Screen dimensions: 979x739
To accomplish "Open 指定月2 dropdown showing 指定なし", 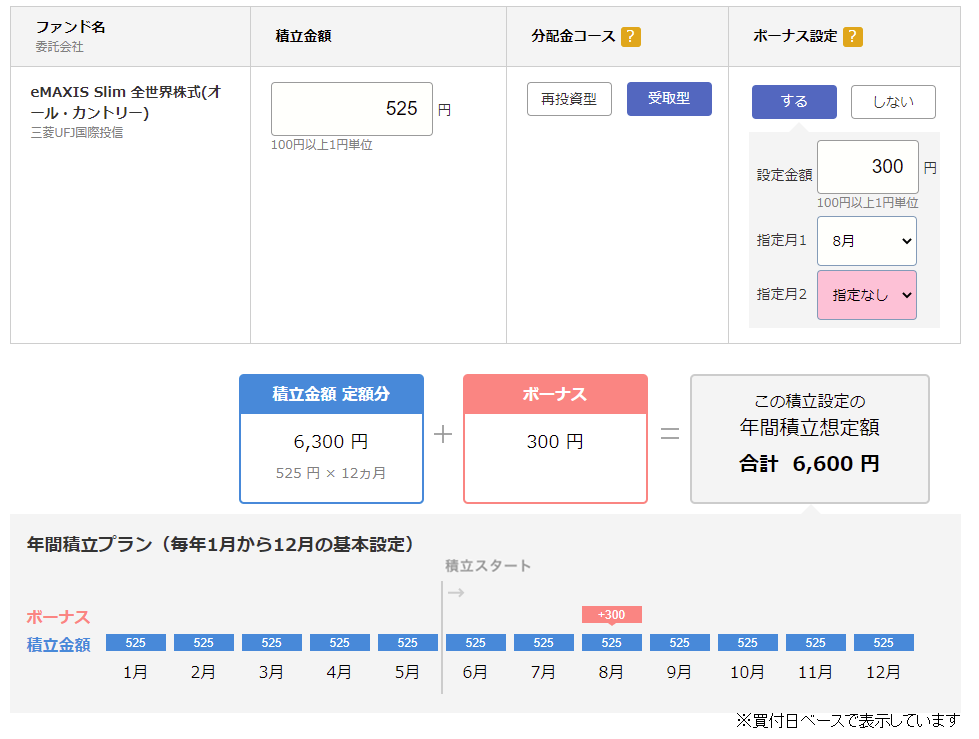I will point(867,295).
